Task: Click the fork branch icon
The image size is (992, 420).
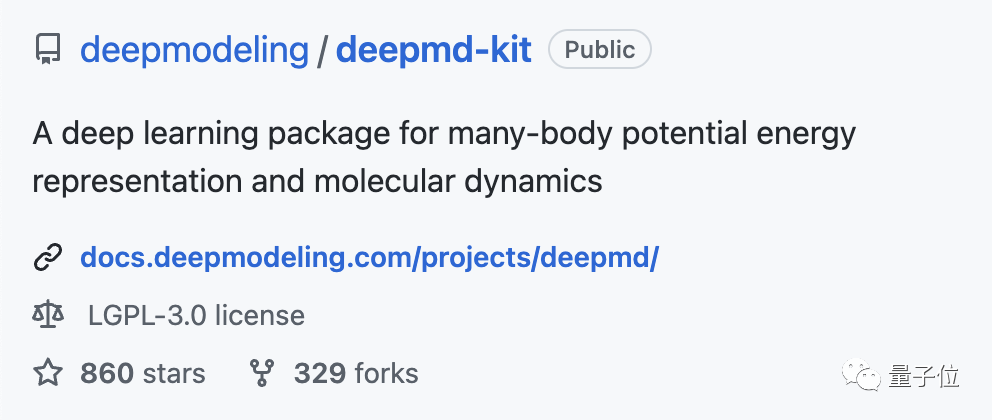Action: pos(262,374)
